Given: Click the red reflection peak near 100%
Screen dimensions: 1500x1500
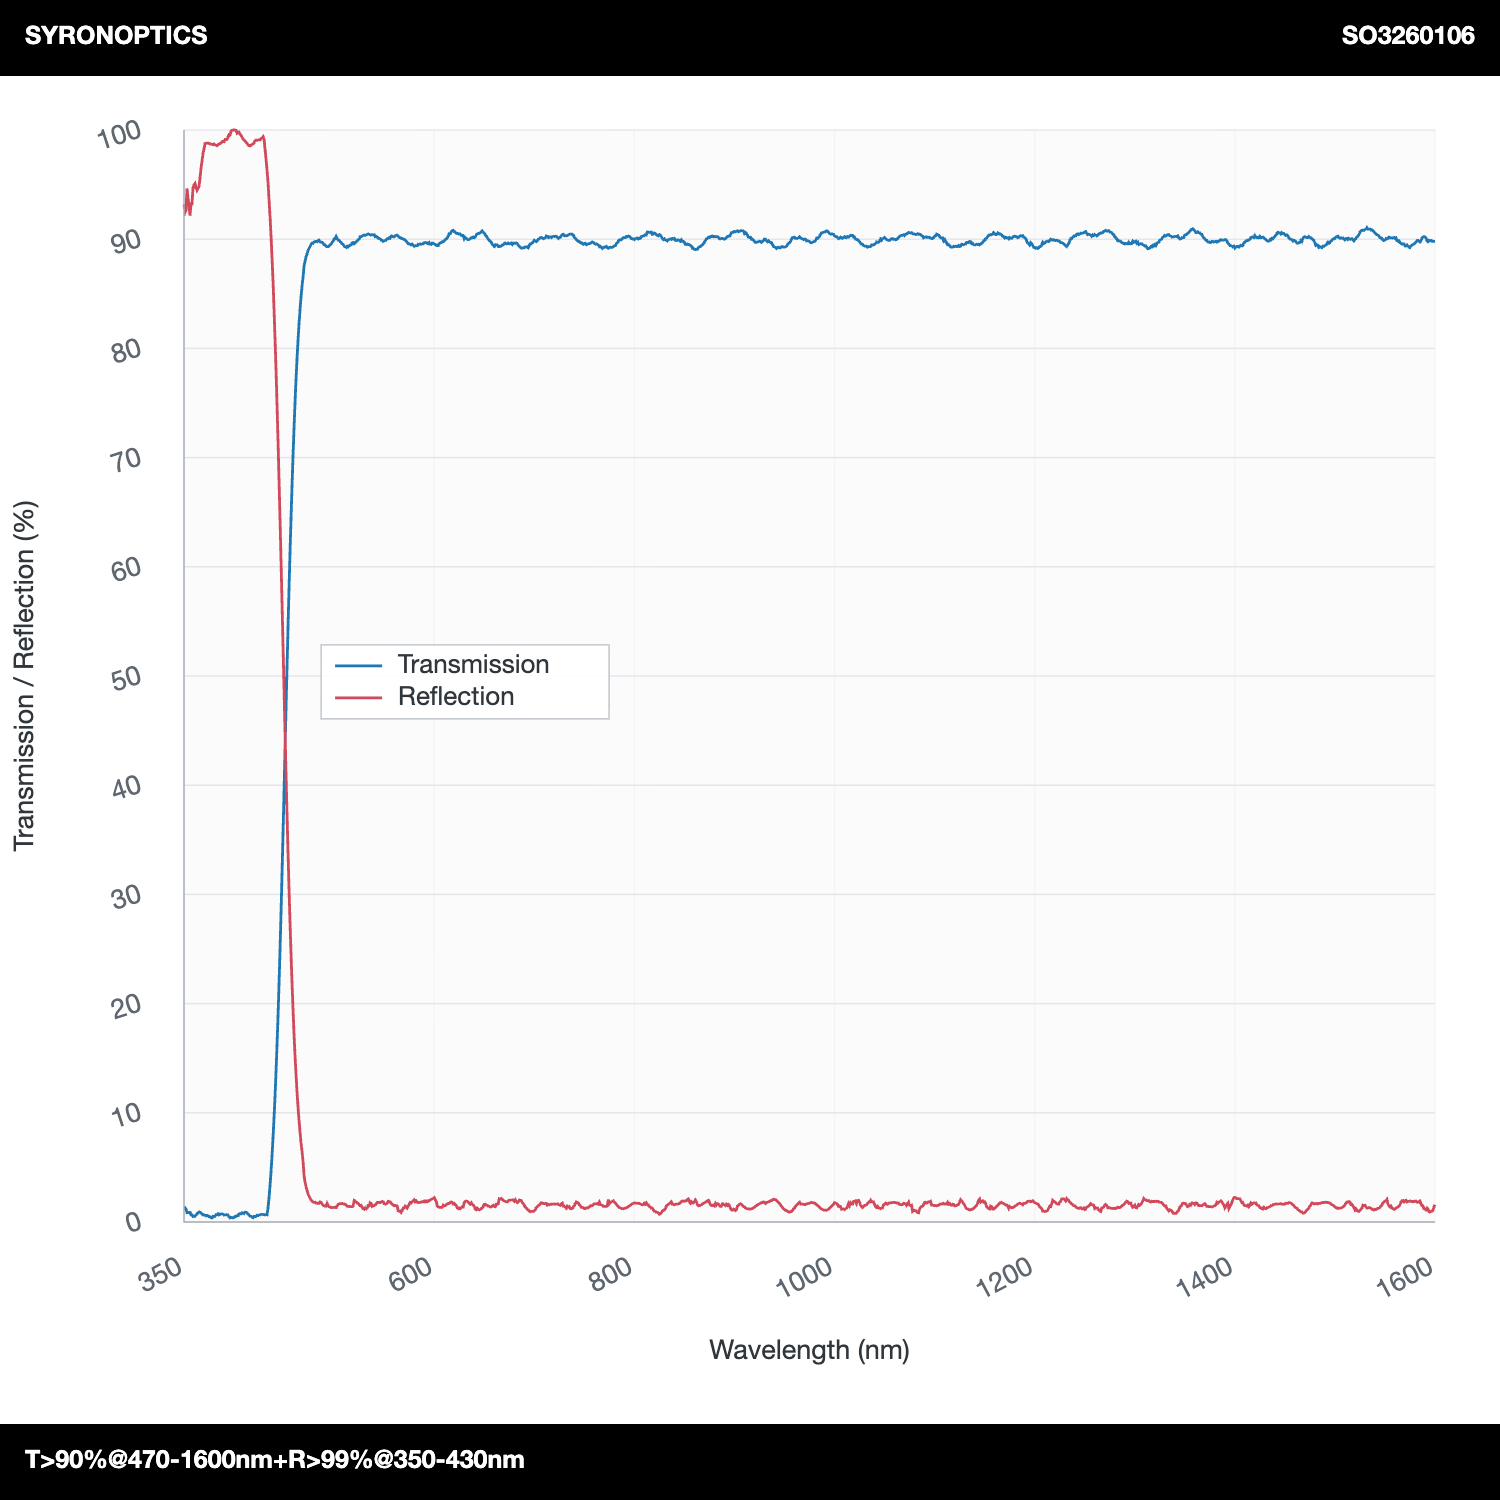Looking at the screenshot, I should pos(234,131).
